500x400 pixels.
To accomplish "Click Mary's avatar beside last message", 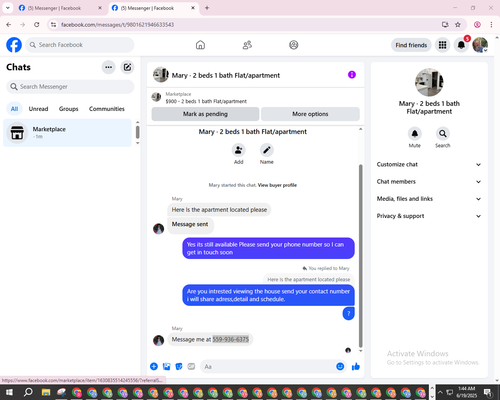I will coord(158,340).
